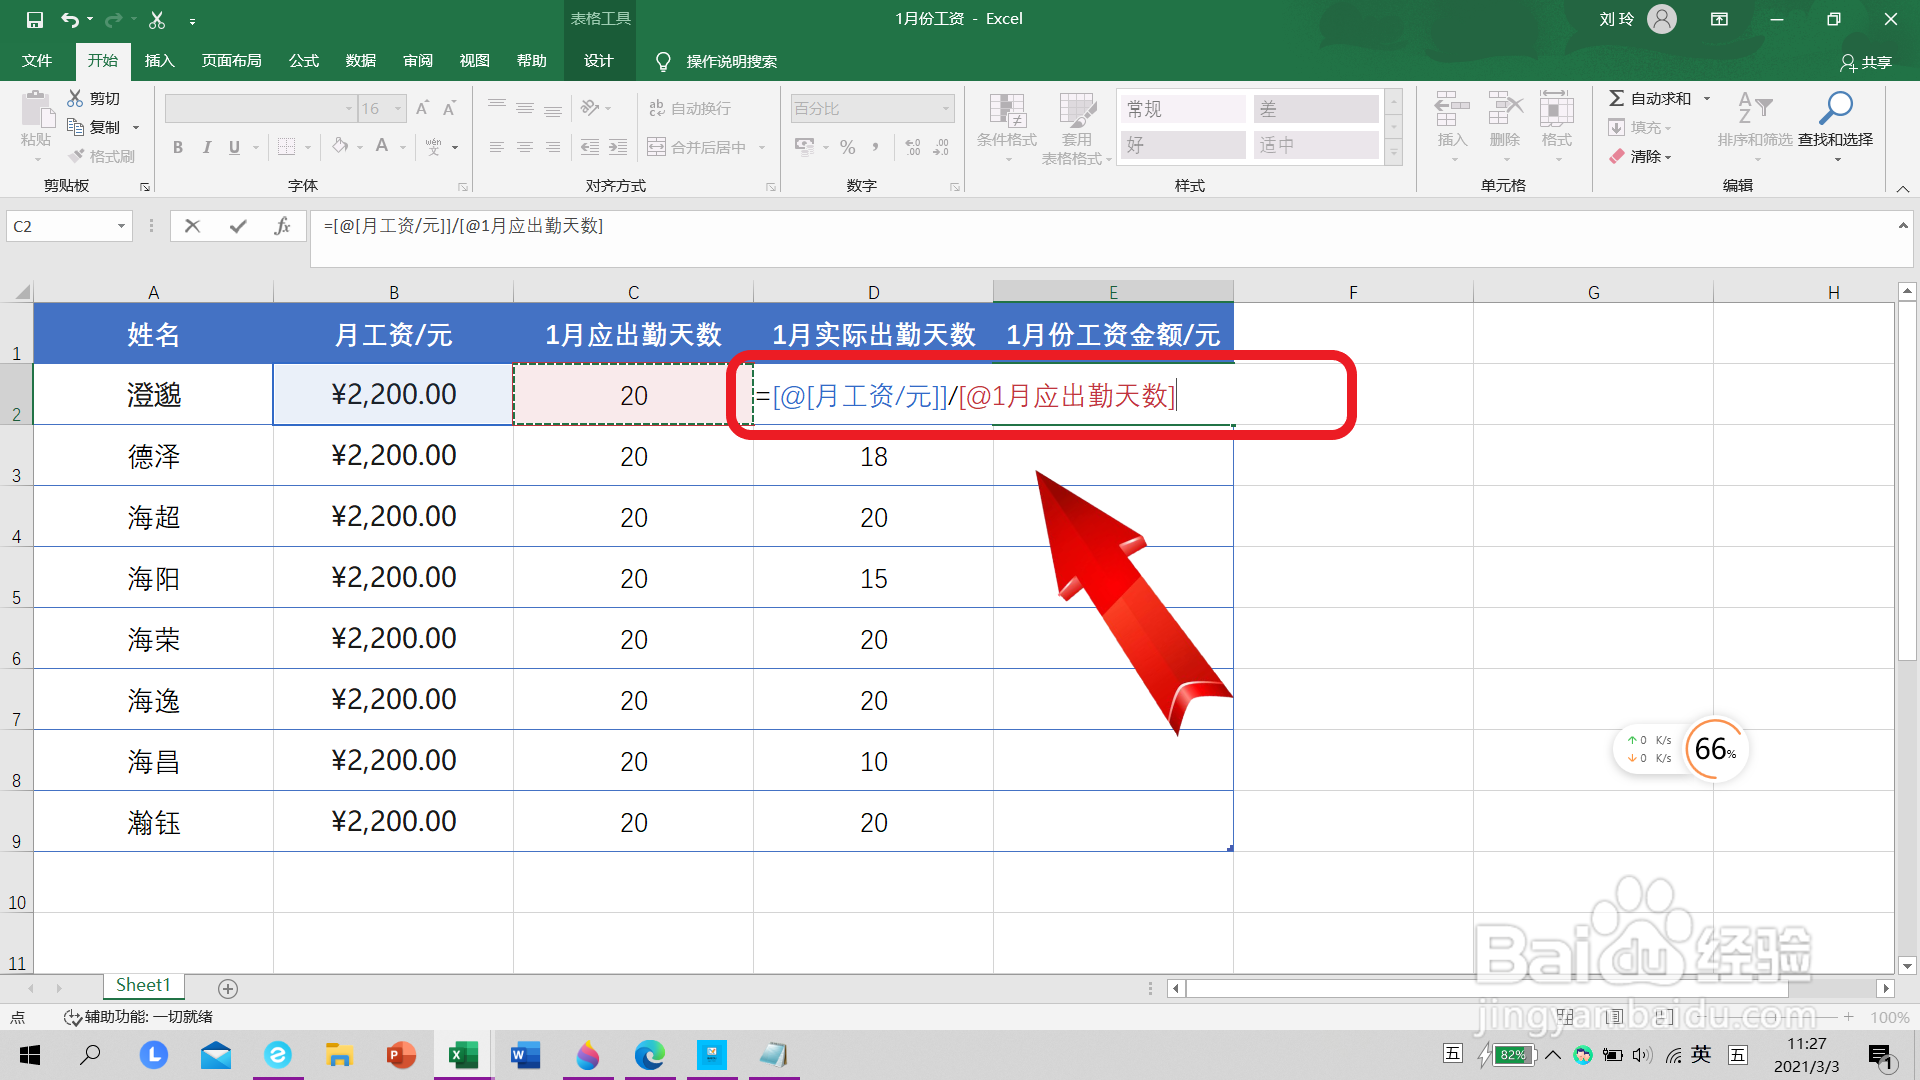Add a new sheet with plus icon
The height and width of the screenshot is (1080, 1920).
point(228,988)
